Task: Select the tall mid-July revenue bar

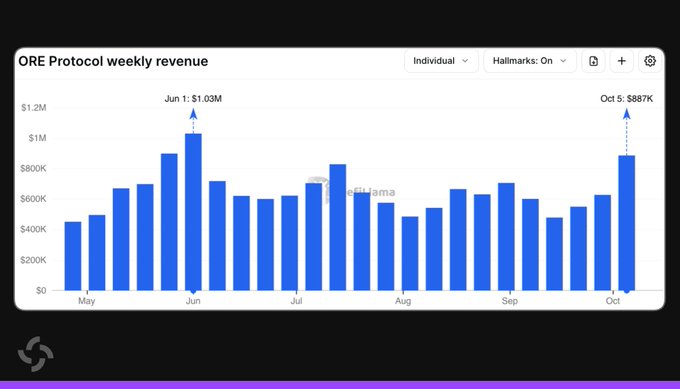Action: pyautogui.click(x=338, y=227)
